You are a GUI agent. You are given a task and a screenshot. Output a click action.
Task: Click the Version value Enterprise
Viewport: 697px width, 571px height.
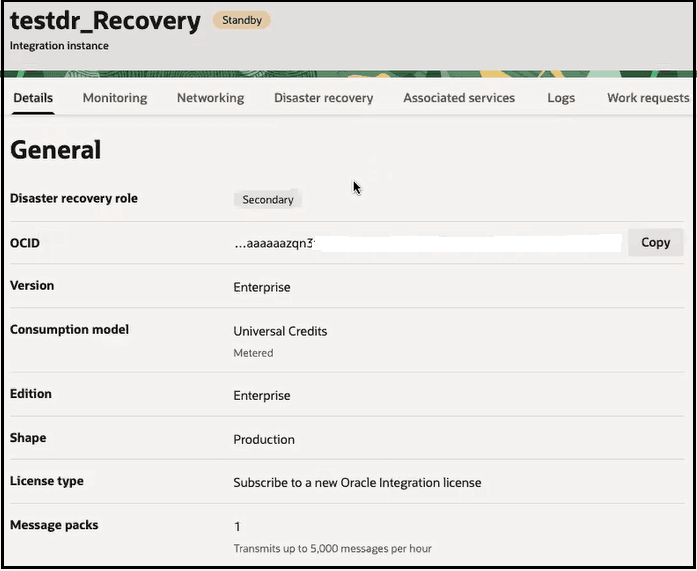click(x=262, y=287)
